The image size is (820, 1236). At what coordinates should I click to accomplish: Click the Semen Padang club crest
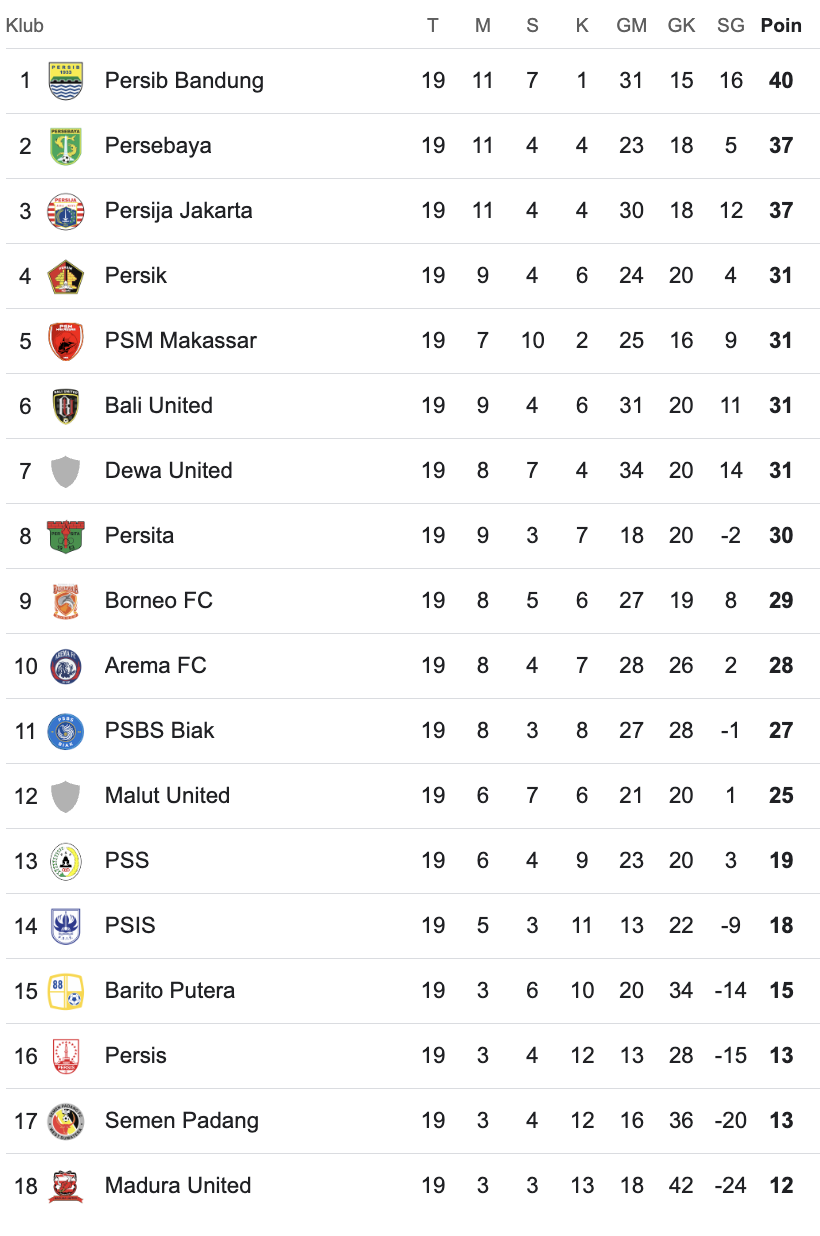pyautogui.click(x=66, y=1121)
